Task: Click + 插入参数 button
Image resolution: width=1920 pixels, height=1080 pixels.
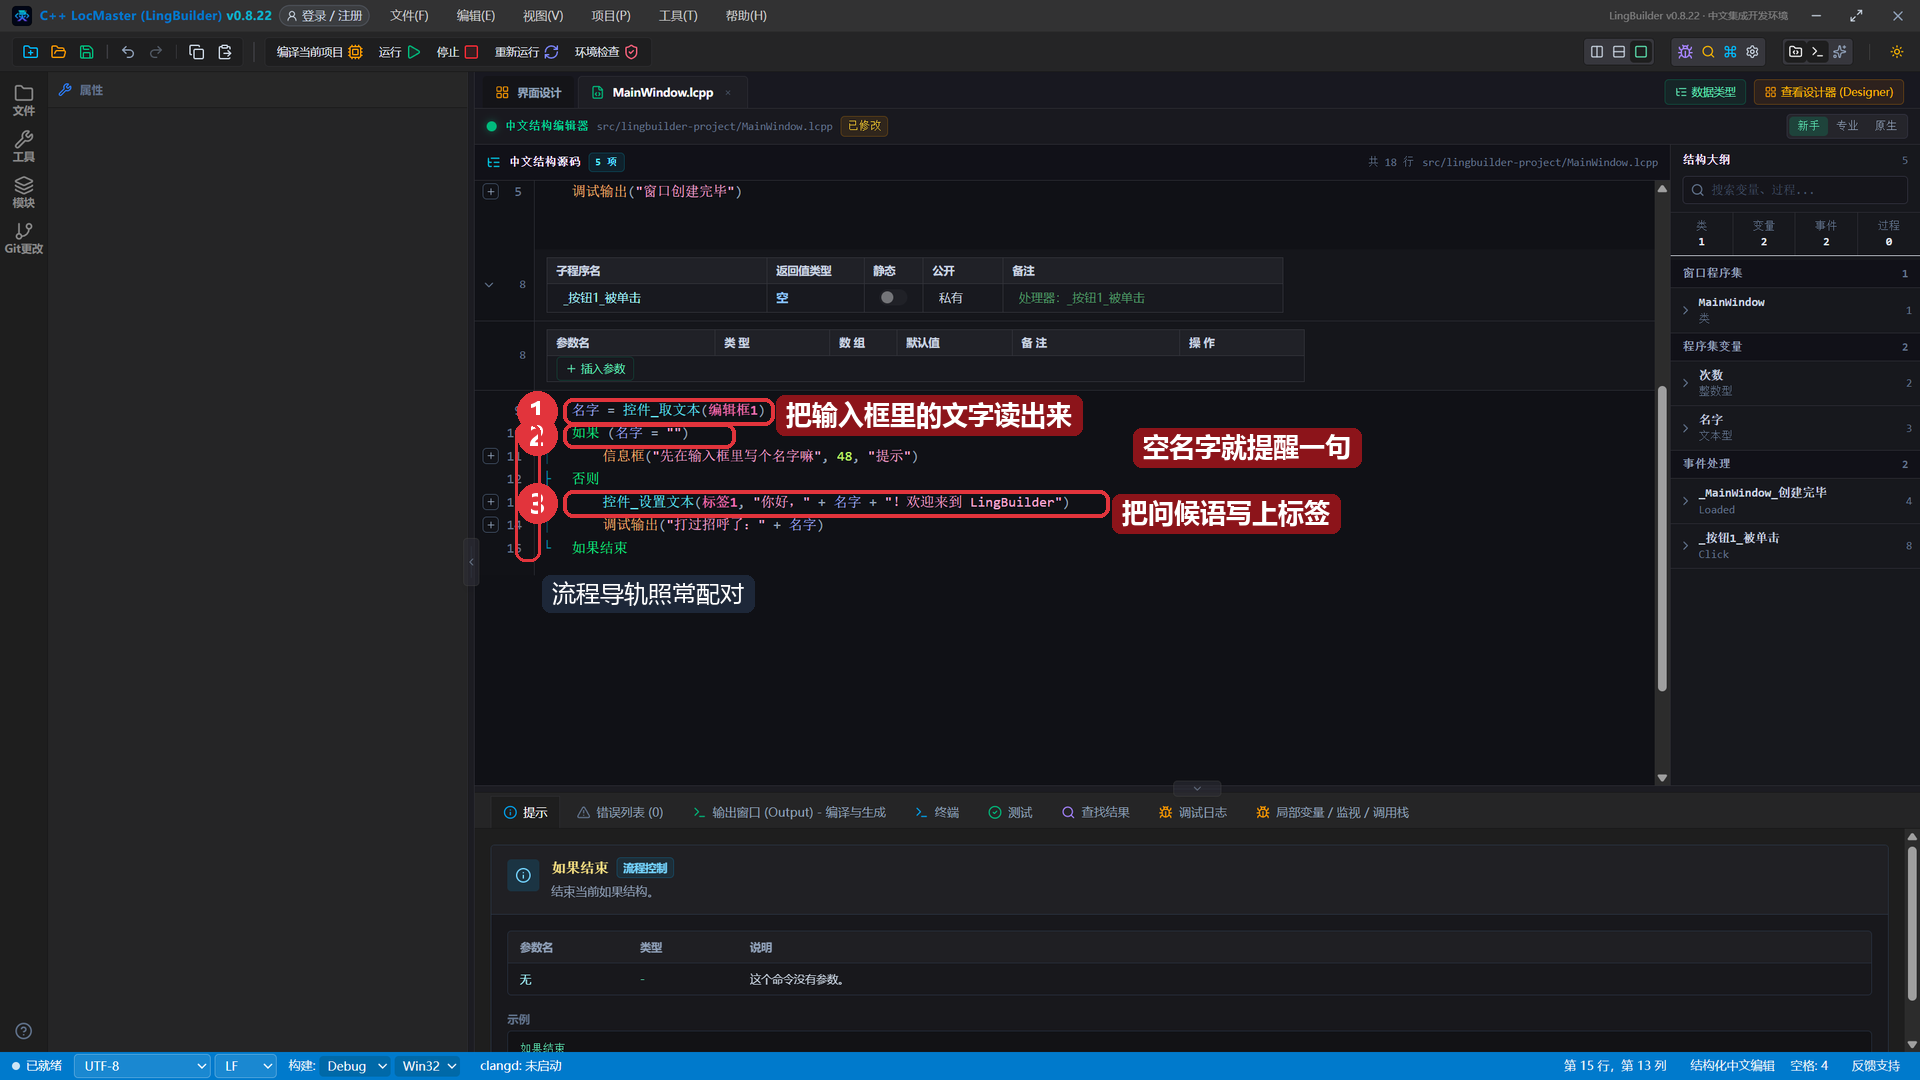Action: pyautogui.click(x=596, y=369)
